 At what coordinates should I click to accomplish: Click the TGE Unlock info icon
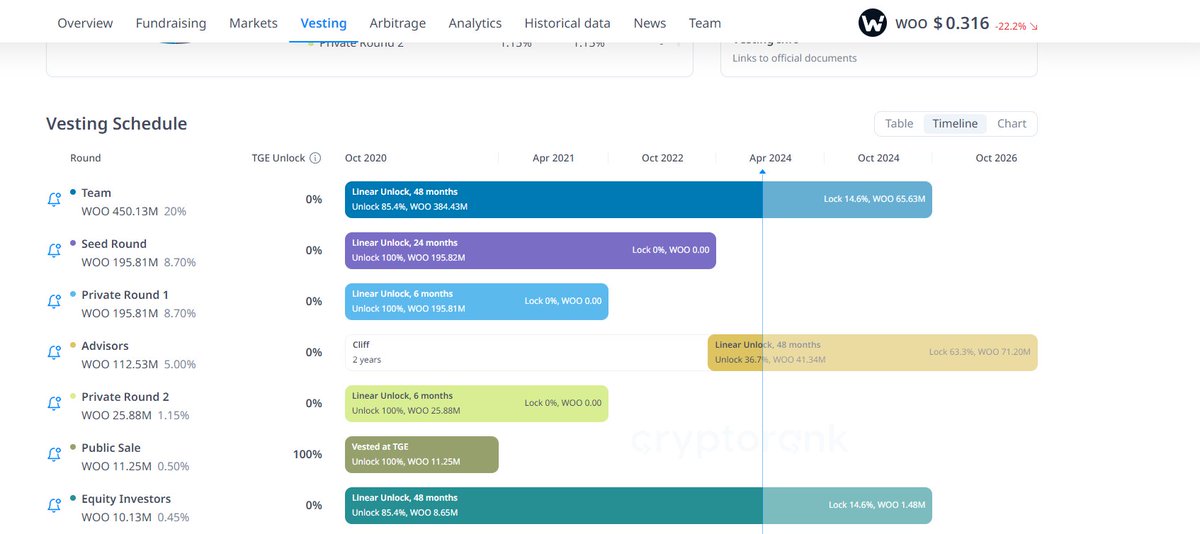click(x=315, y=158)
